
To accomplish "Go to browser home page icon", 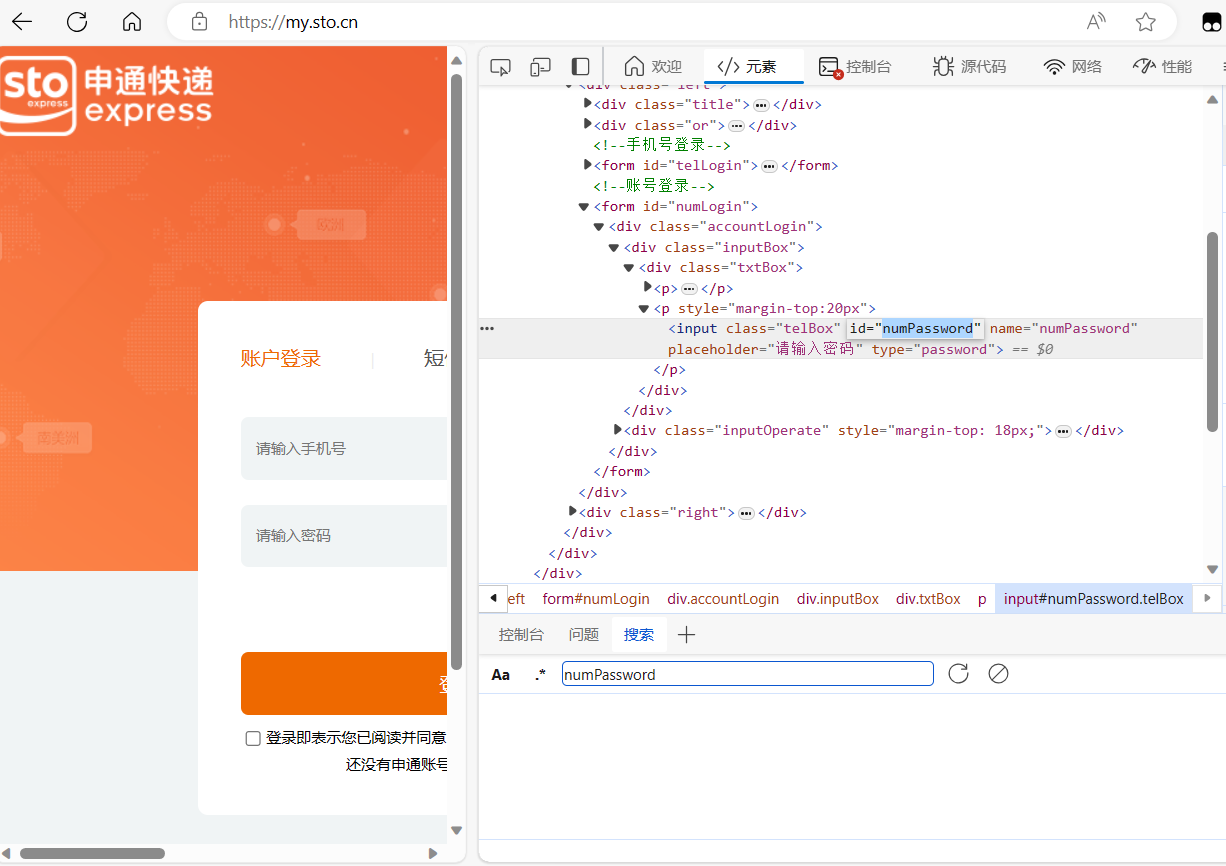I will point(132,22).
